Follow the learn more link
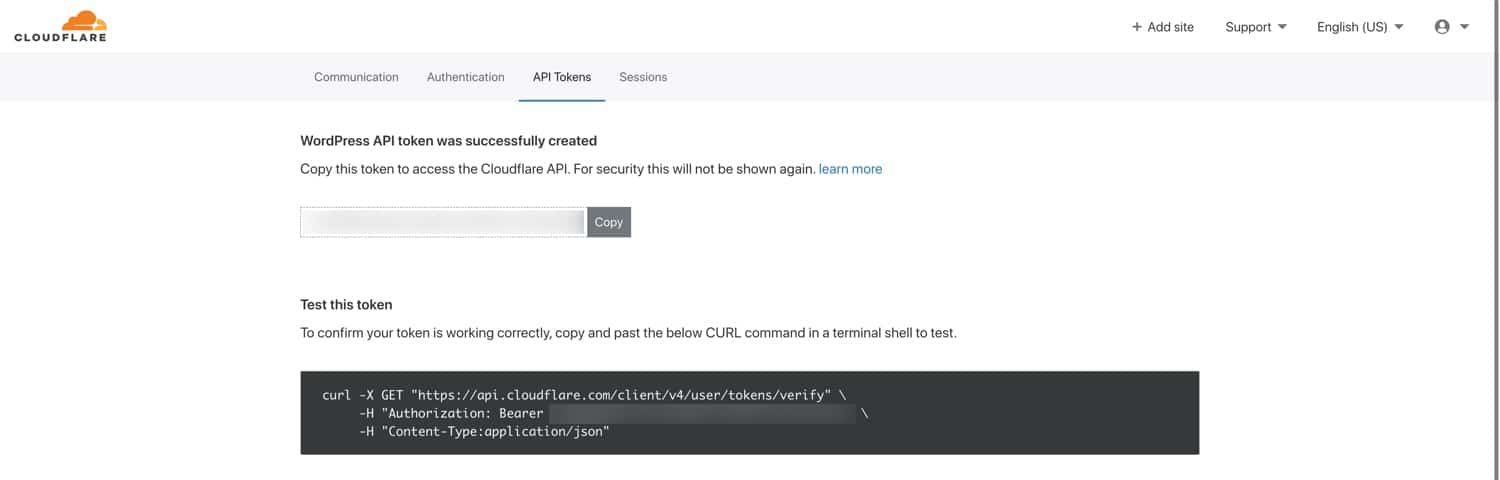Screen dimensions: 1500x480 click(850, 169)
